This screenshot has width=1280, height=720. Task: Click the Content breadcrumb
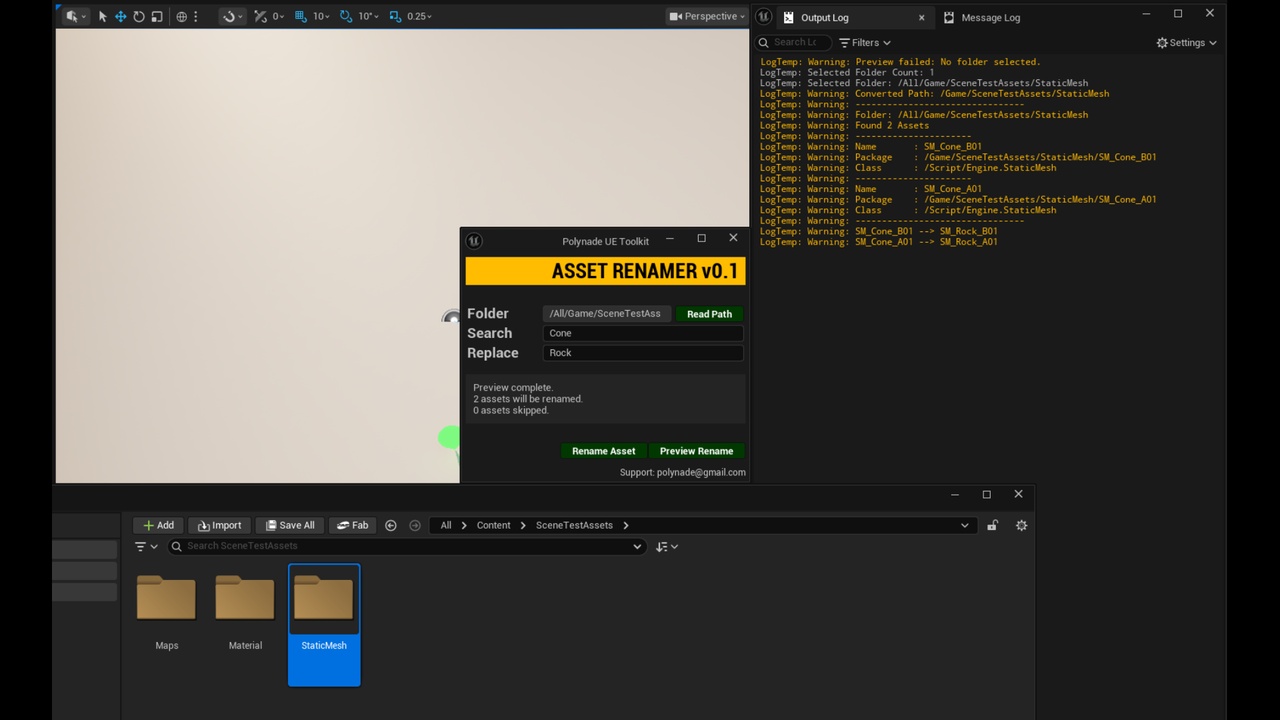pyautogui.click(x=493, y=525)
